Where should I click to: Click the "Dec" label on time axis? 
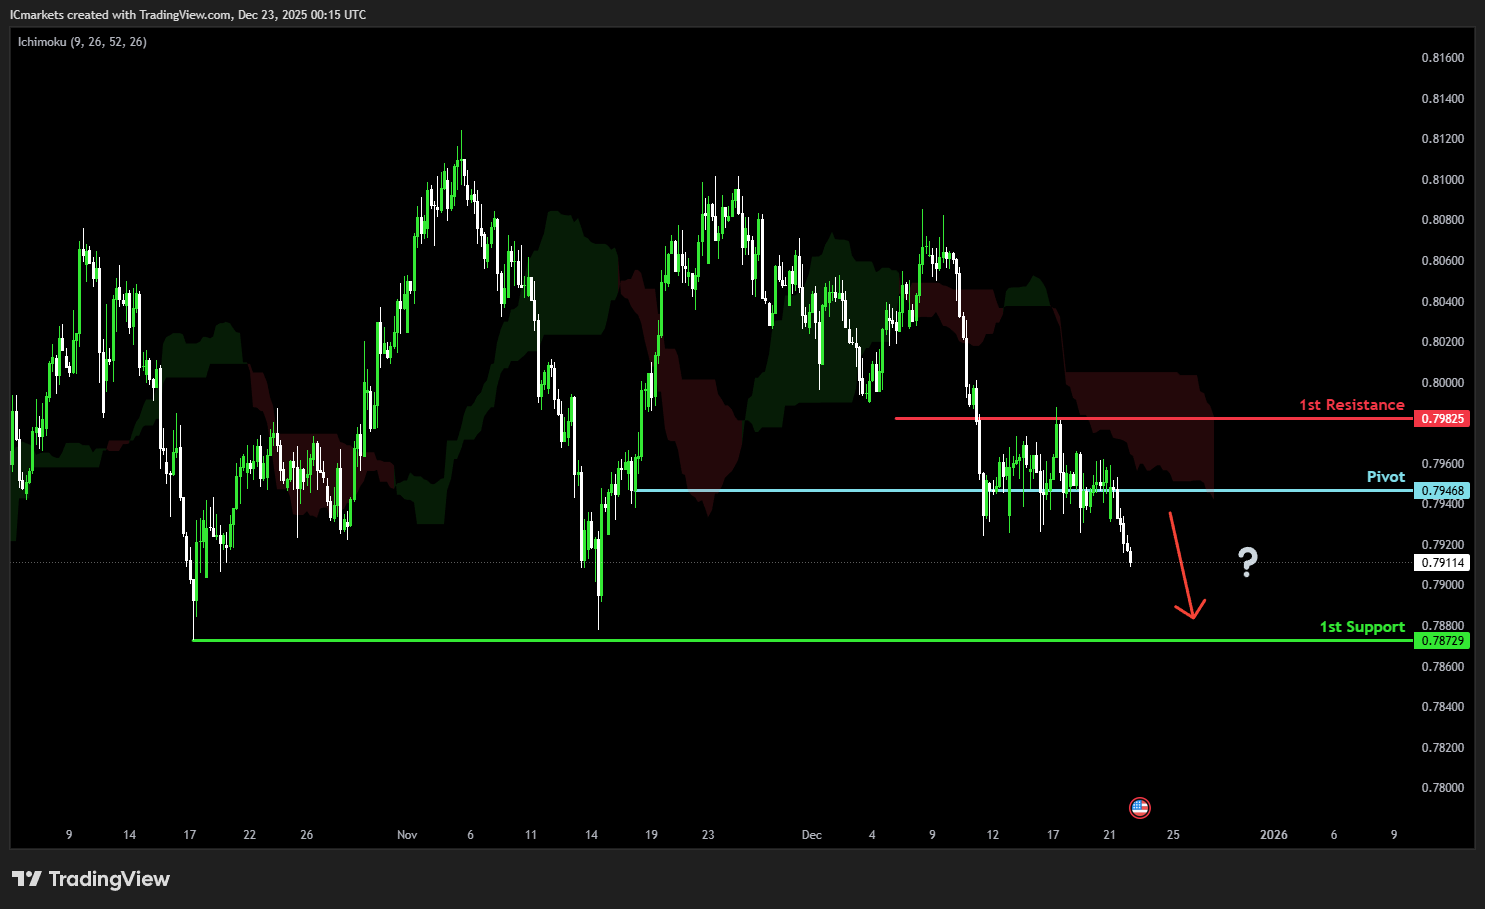click(811, 834)
